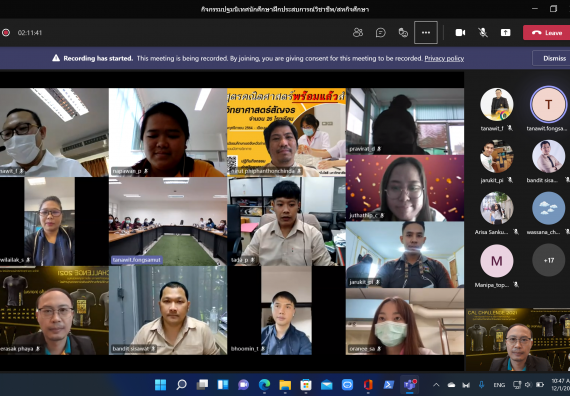Screen dimensions: 570x396
Task: Click the meeting title in the title bar
Action: pyautogui.click(x=285, y=9)
